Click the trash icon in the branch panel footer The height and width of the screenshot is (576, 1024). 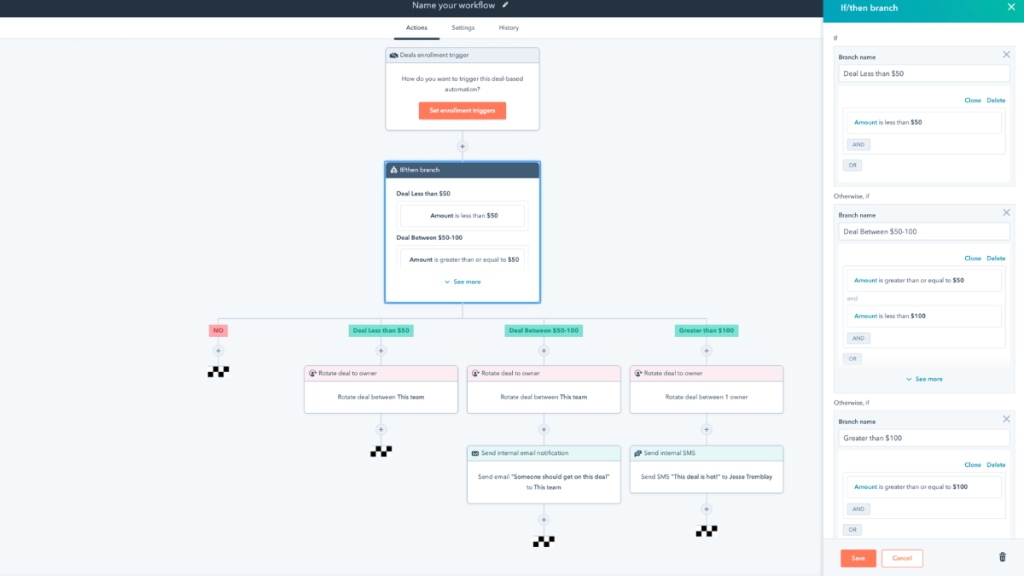click(x=1003, y=559)
